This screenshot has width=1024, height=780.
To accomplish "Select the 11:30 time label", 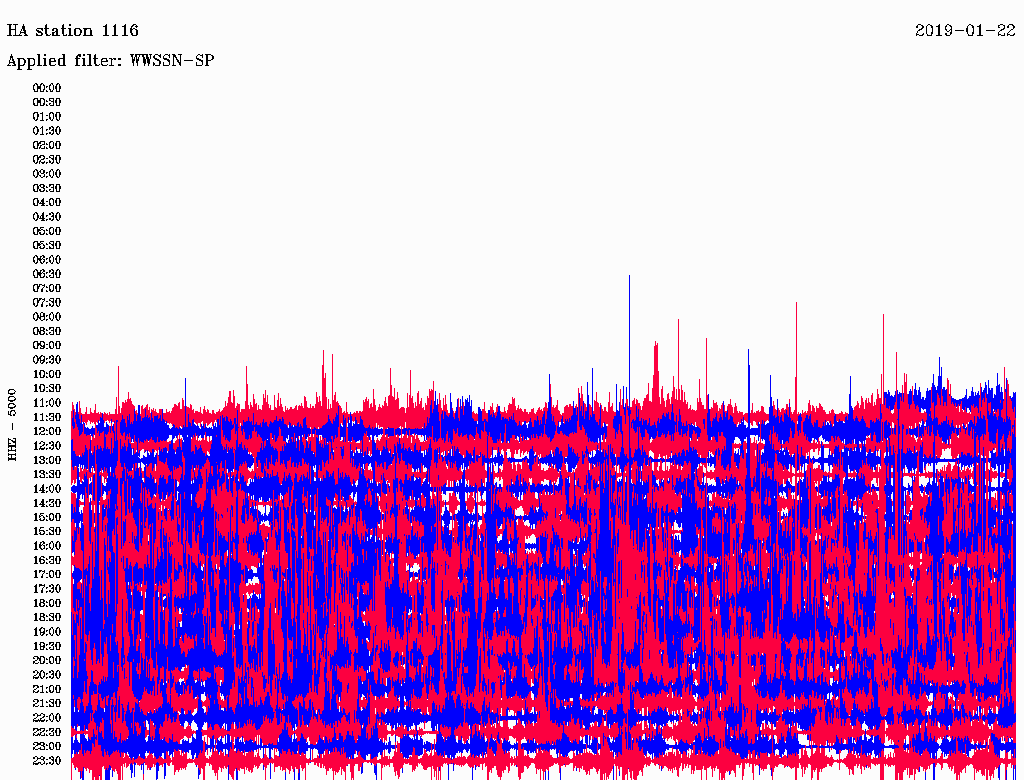I will pos(47,417).
